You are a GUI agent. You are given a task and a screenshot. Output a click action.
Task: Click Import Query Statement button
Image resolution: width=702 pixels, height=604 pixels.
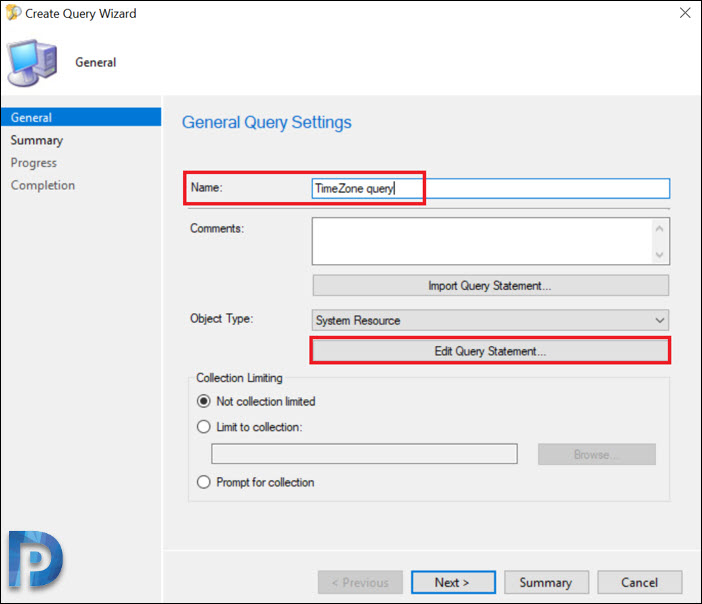(491, 286)
